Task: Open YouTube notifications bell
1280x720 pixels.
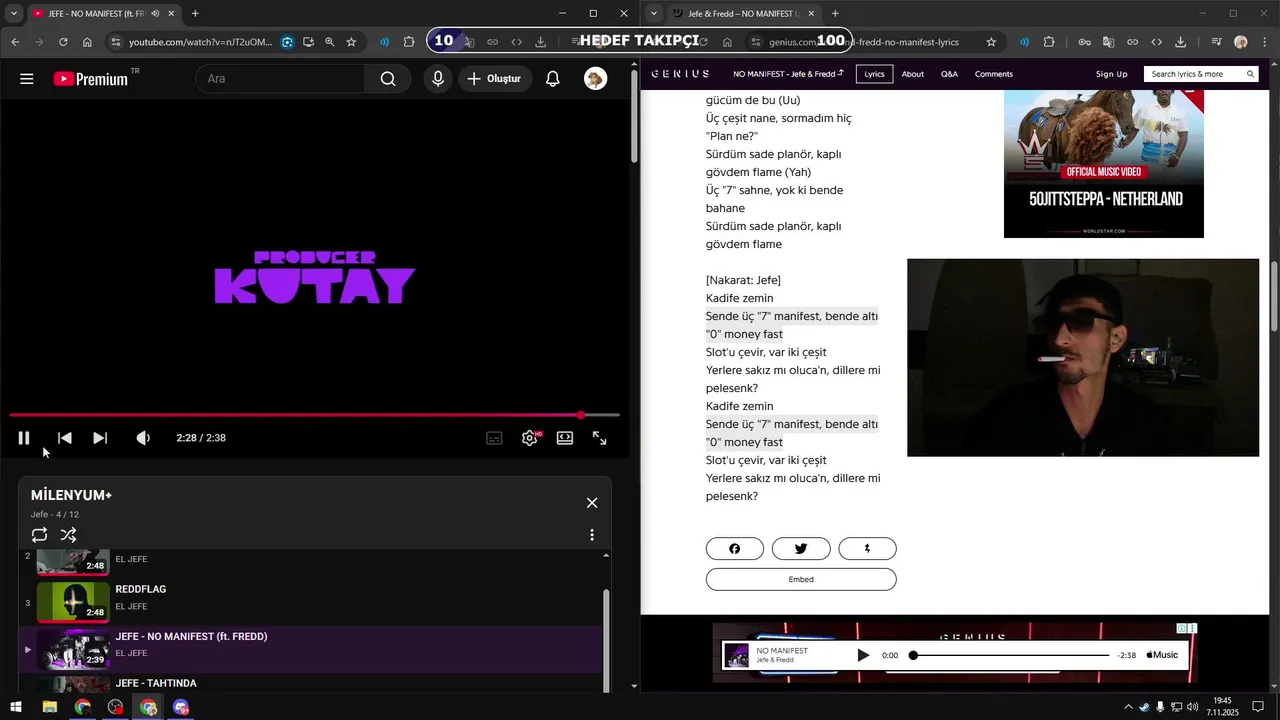Action: click(x=553, y=79)
